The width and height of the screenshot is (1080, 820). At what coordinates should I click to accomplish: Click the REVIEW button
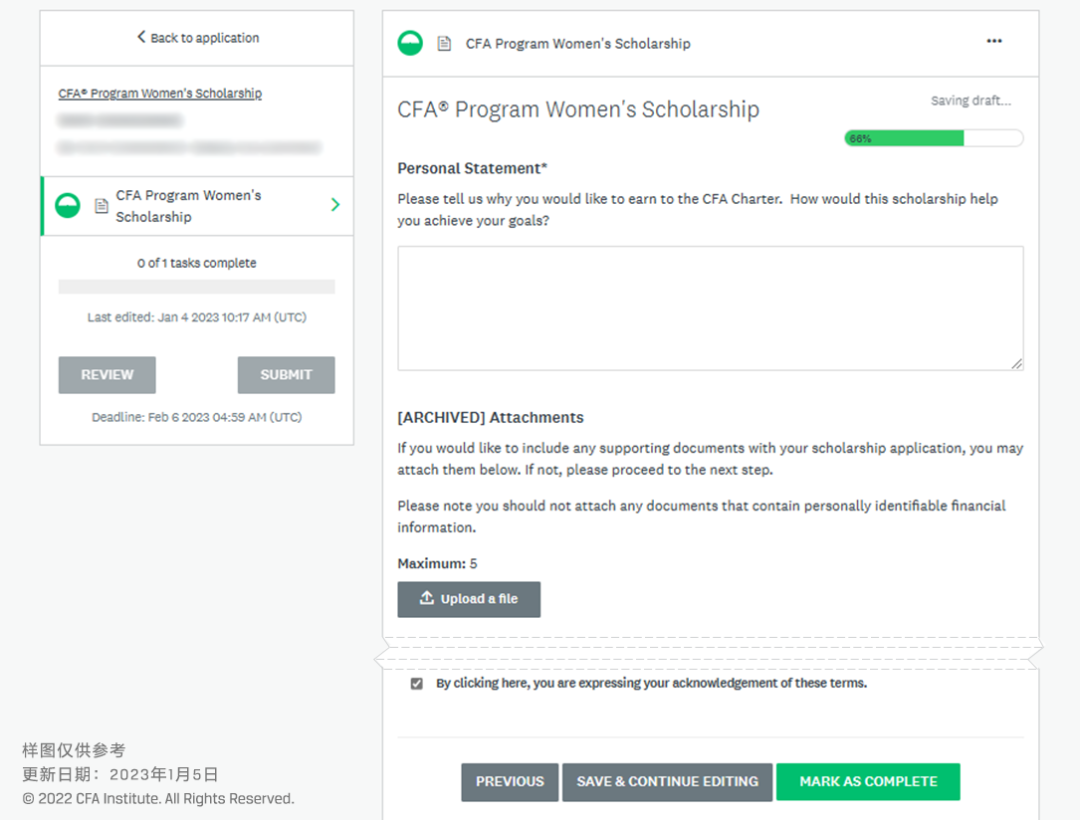(x=107, y=375)
